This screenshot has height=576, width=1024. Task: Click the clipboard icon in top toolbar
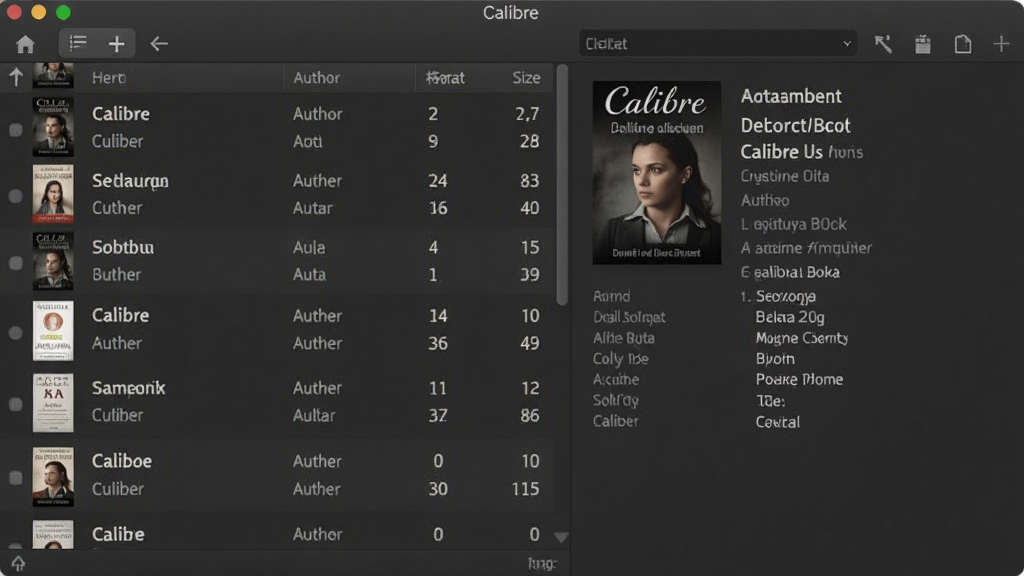tap(923, 44)
